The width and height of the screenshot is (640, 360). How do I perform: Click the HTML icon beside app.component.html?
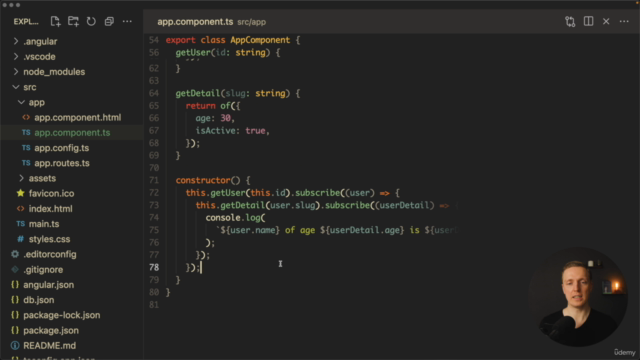tap(26, 118)
